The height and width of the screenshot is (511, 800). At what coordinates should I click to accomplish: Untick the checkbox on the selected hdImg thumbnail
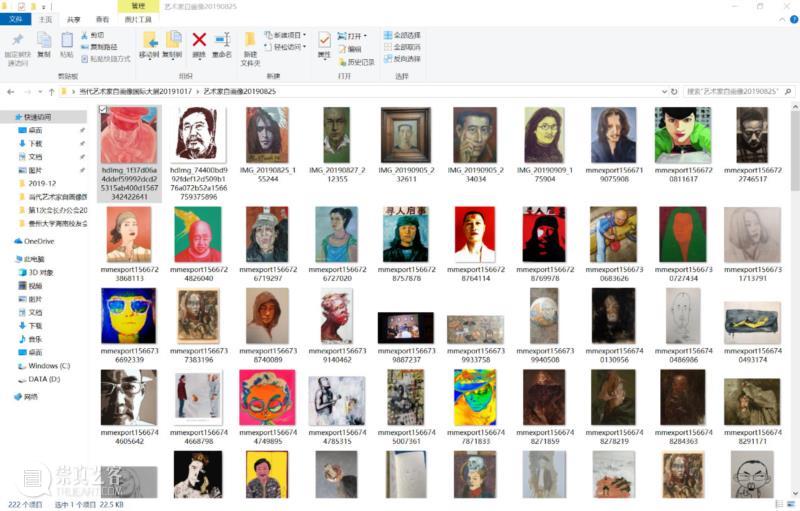(x=103, y=110)
